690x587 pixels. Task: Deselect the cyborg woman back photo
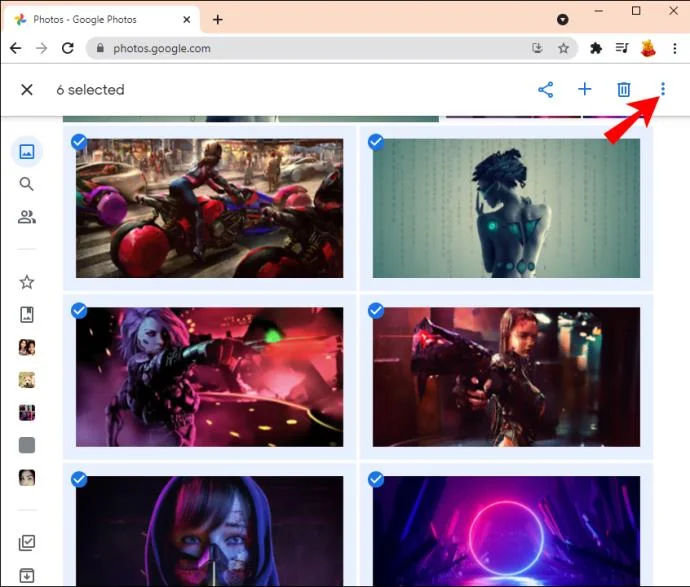pos(376,142)
